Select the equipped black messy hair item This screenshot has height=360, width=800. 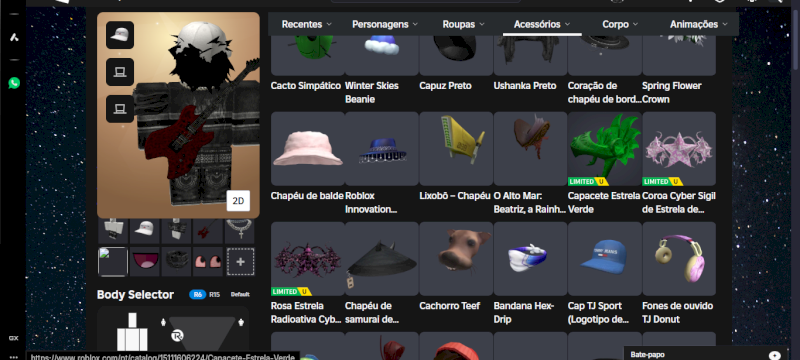pyautogui.click(x=177, y=262)
